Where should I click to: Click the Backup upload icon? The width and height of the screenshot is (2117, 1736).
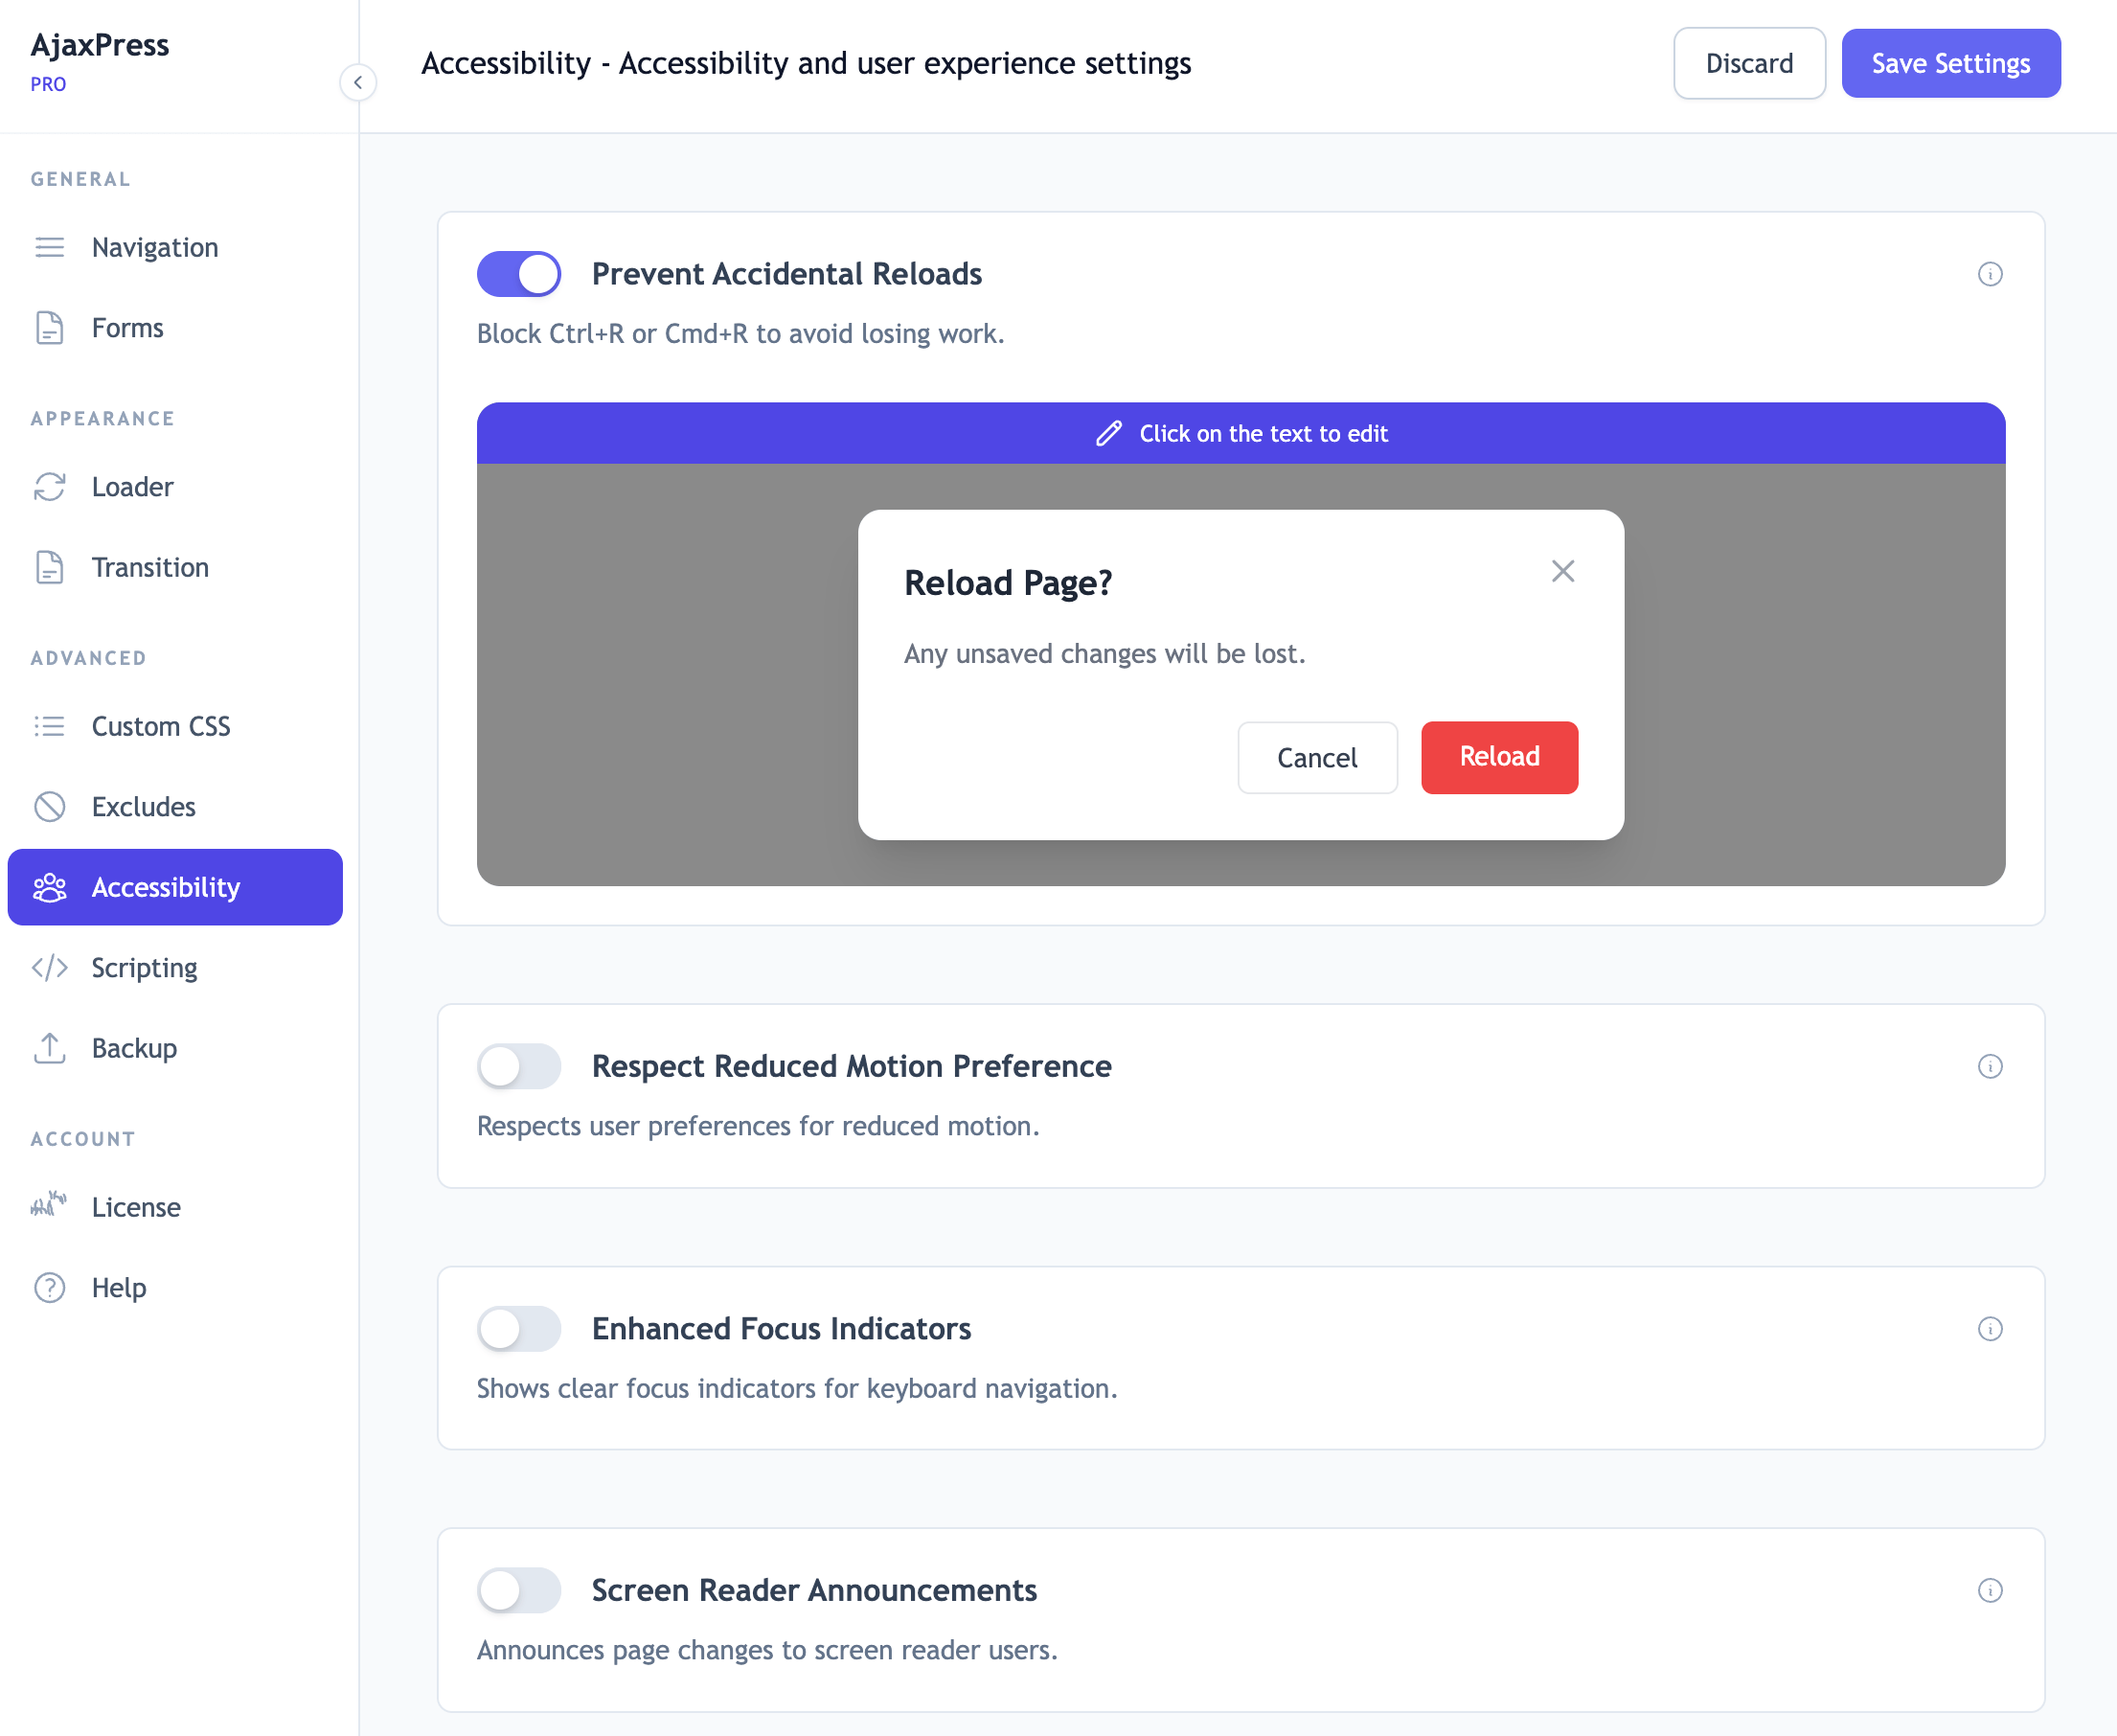point(49,1048)
